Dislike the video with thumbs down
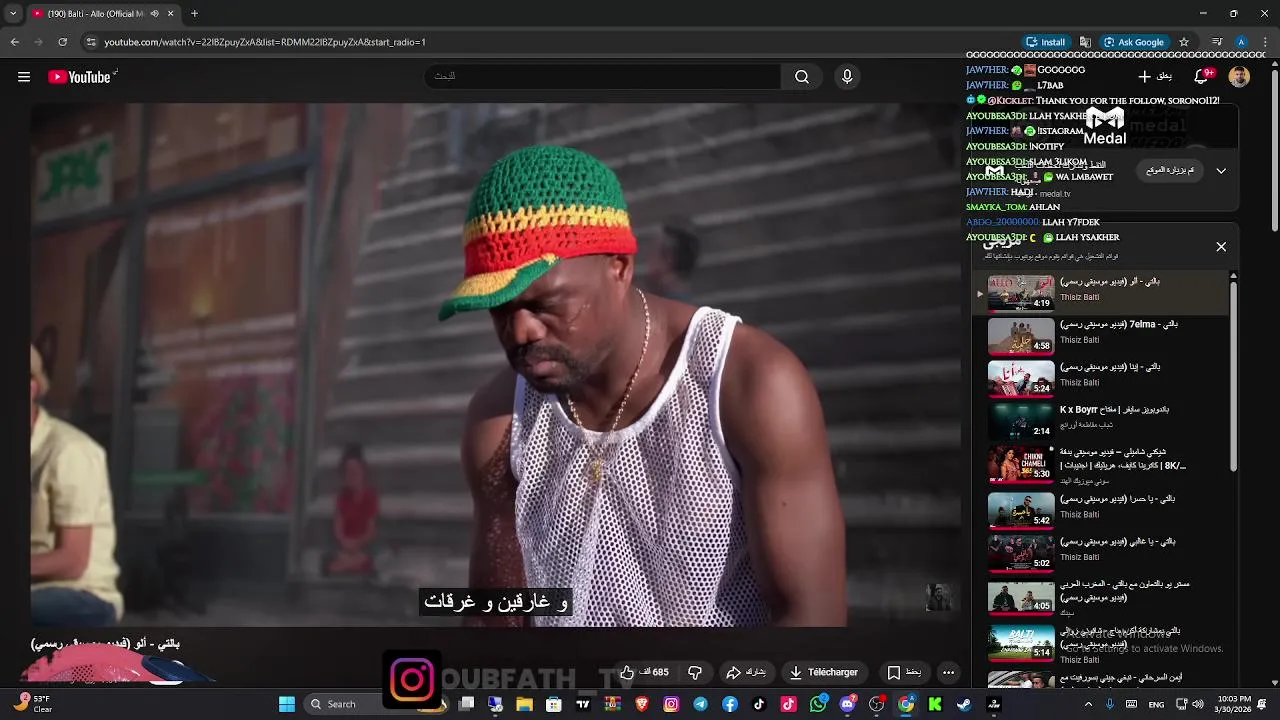The width and height of the screenshot is (1280, 720). 695,672
